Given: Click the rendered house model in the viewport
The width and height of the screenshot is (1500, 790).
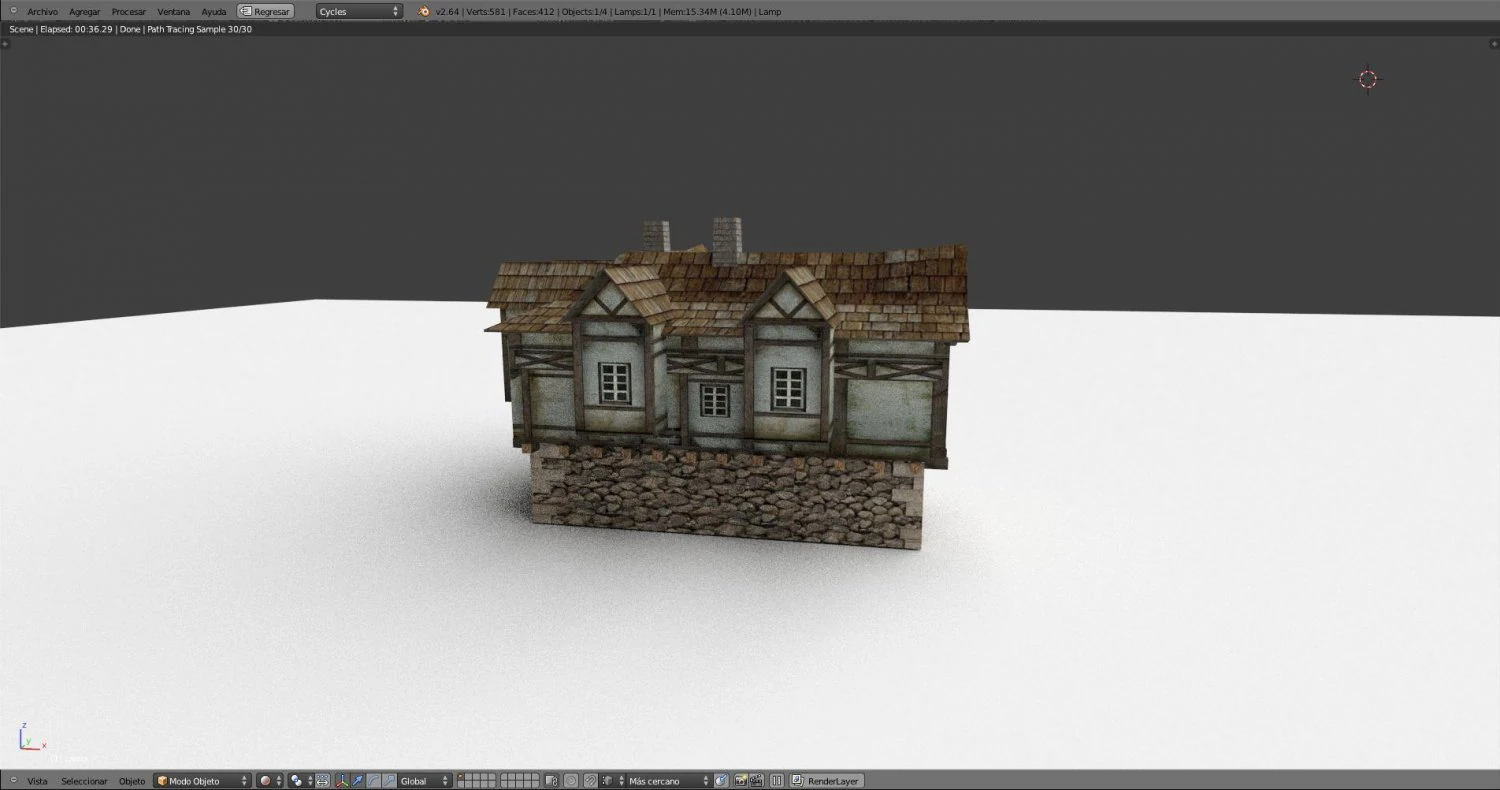Looking at the screenshot, I should pos(727,384).
